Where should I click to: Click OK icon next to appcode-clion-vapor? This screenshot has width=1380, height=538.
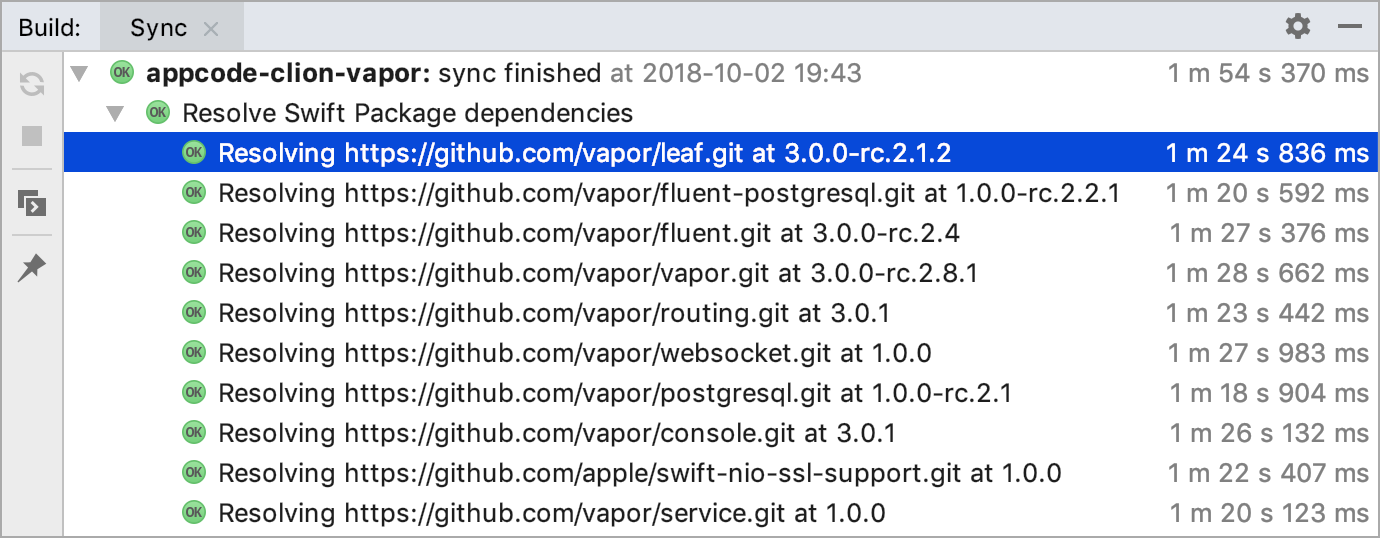tap(122, 72)
